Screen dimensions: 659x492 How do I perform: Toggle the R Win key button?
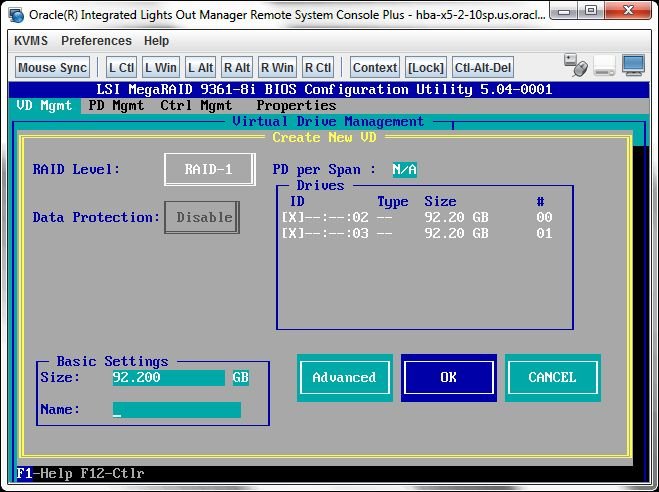(277, 68)
